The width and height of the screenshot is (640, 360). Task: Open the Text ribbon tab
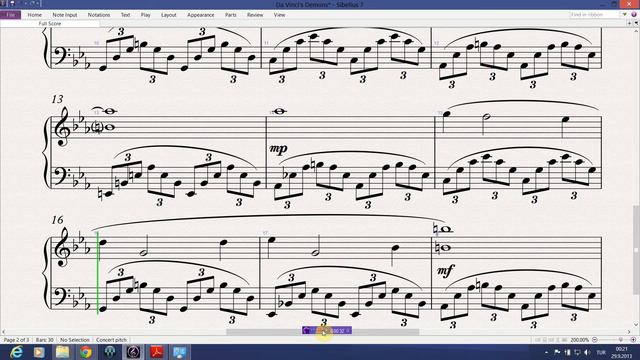[x=125, y=15]
